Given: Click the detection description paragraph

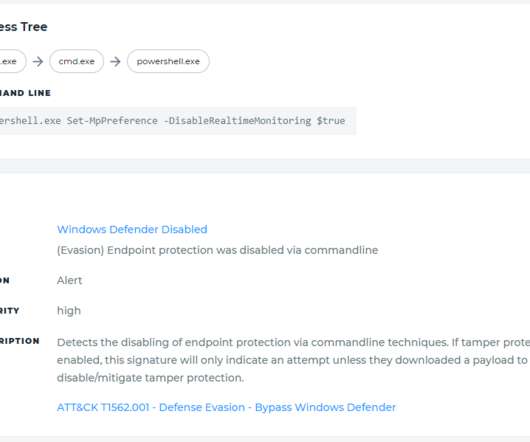Looking at the screenshot, I should (293, 360).
